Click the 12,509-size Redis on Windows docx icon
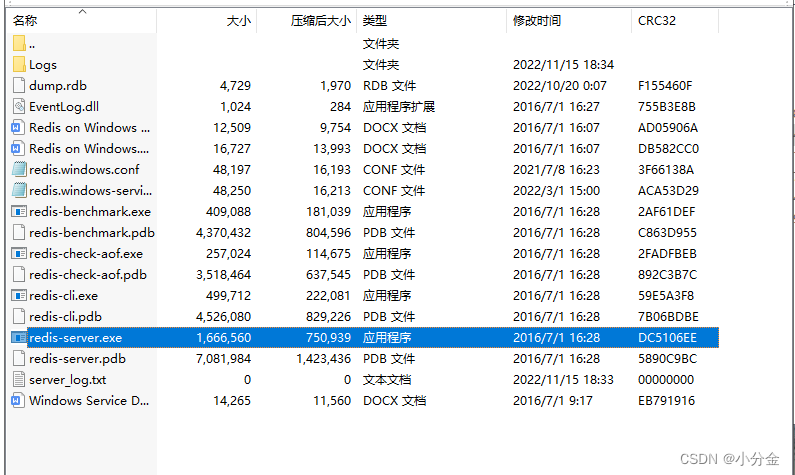Screen dimensions: 795x475 [x=19, y=127]
